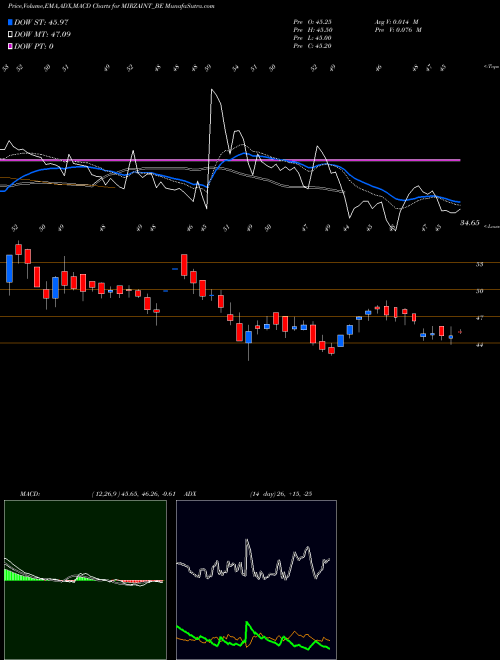Click the chart title mentioning MunafaSutra.com
The width and height of the screenshot is (500, 660).
point(111,7)
